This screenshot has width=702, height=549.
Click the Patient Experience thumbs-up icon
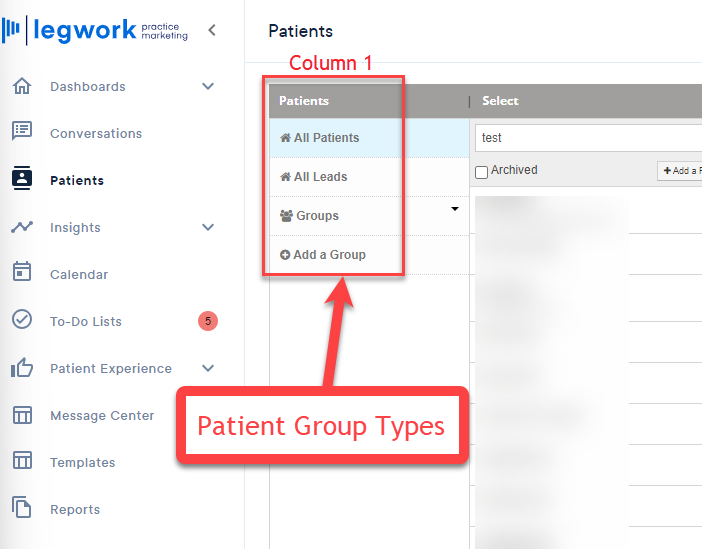coord(22,367)
